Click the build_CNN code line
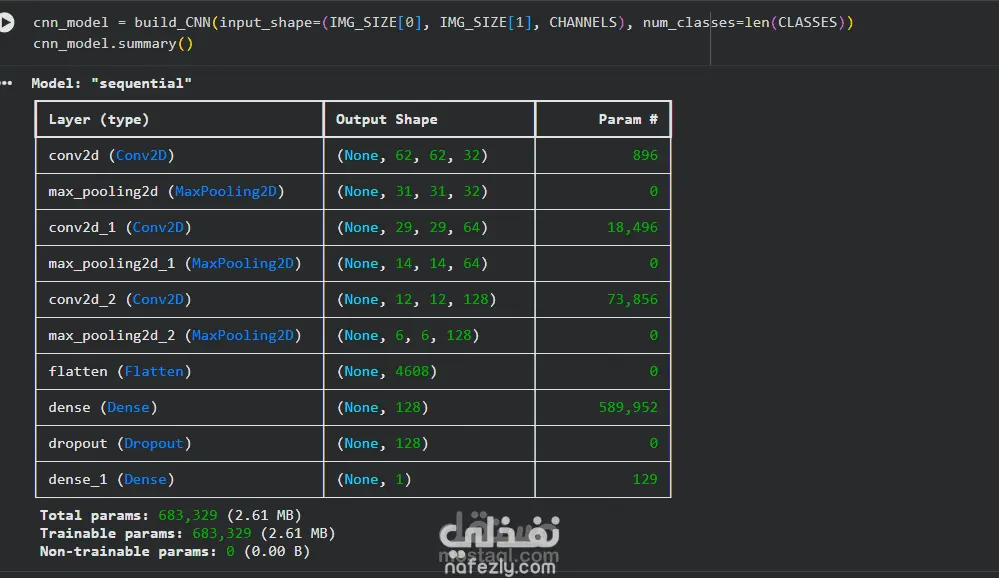Viewport: 999px width, 578px height. tap(443, 22)
